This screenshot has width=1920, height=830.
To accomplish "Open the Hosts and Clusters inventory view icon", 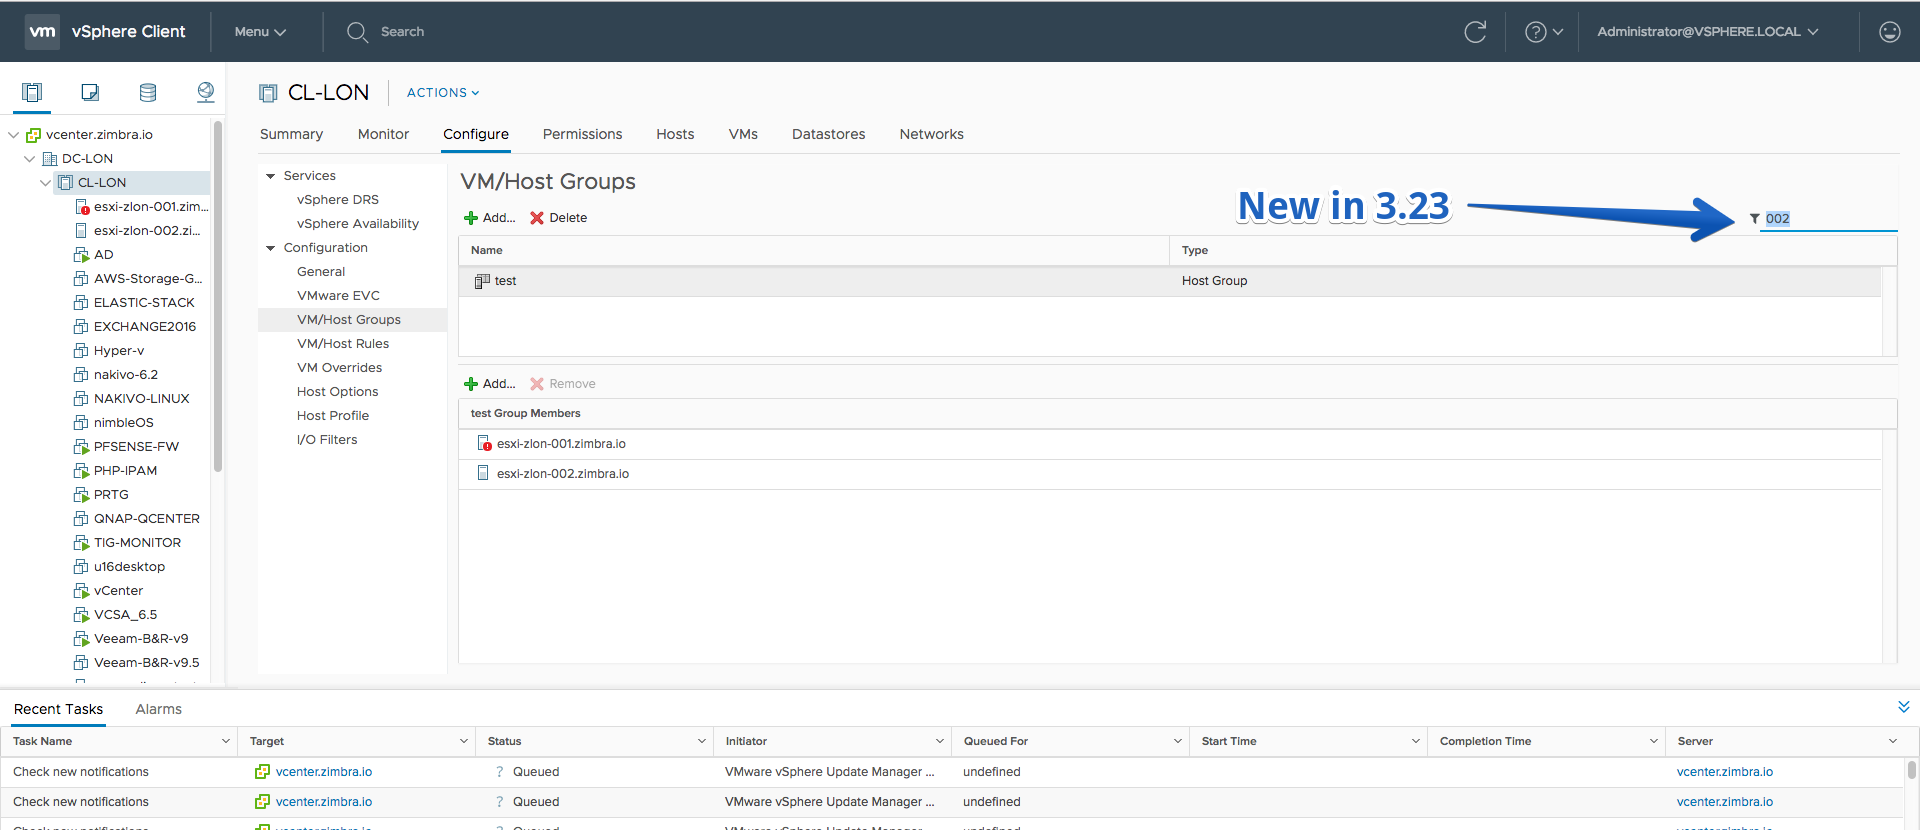I will 32,92.
